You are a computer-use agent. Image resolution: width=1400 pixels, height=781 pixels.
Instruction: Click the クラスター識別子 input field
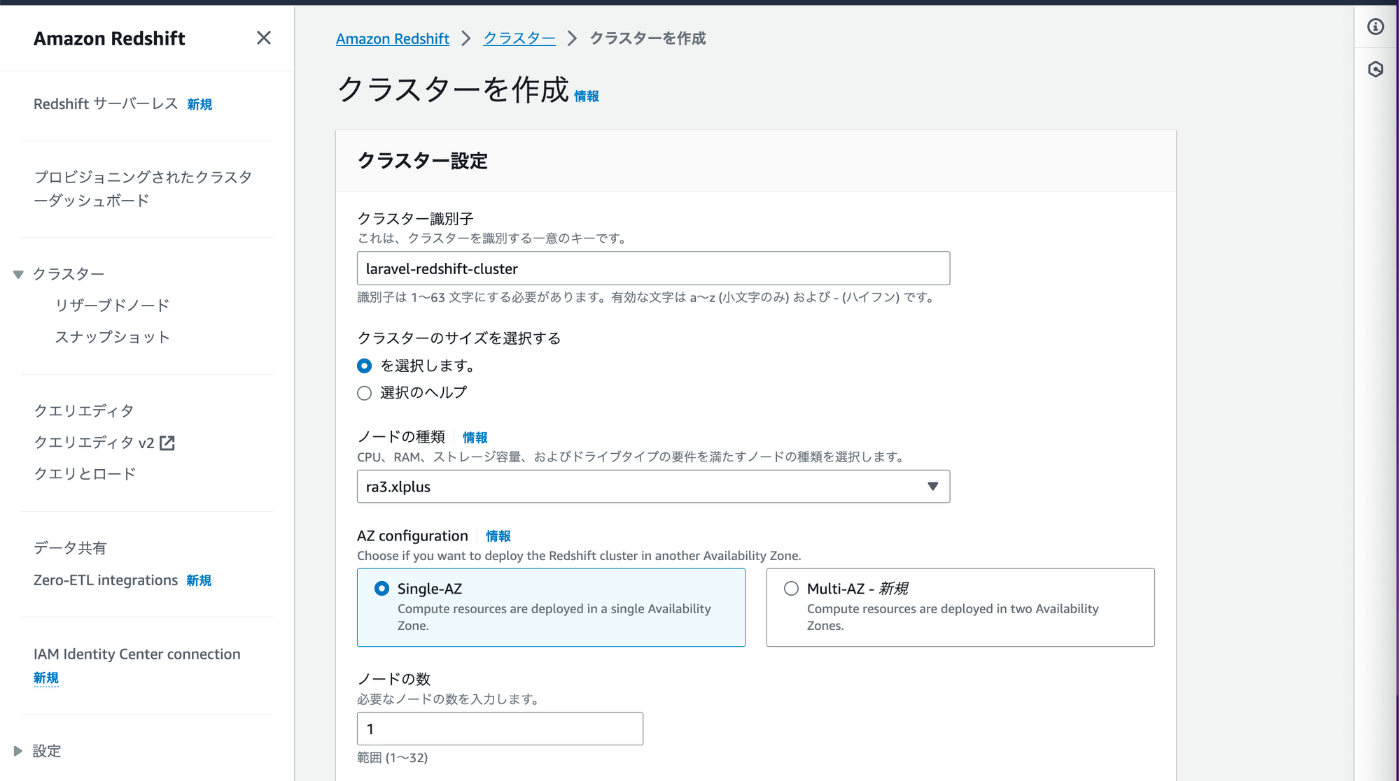[653, 268]
